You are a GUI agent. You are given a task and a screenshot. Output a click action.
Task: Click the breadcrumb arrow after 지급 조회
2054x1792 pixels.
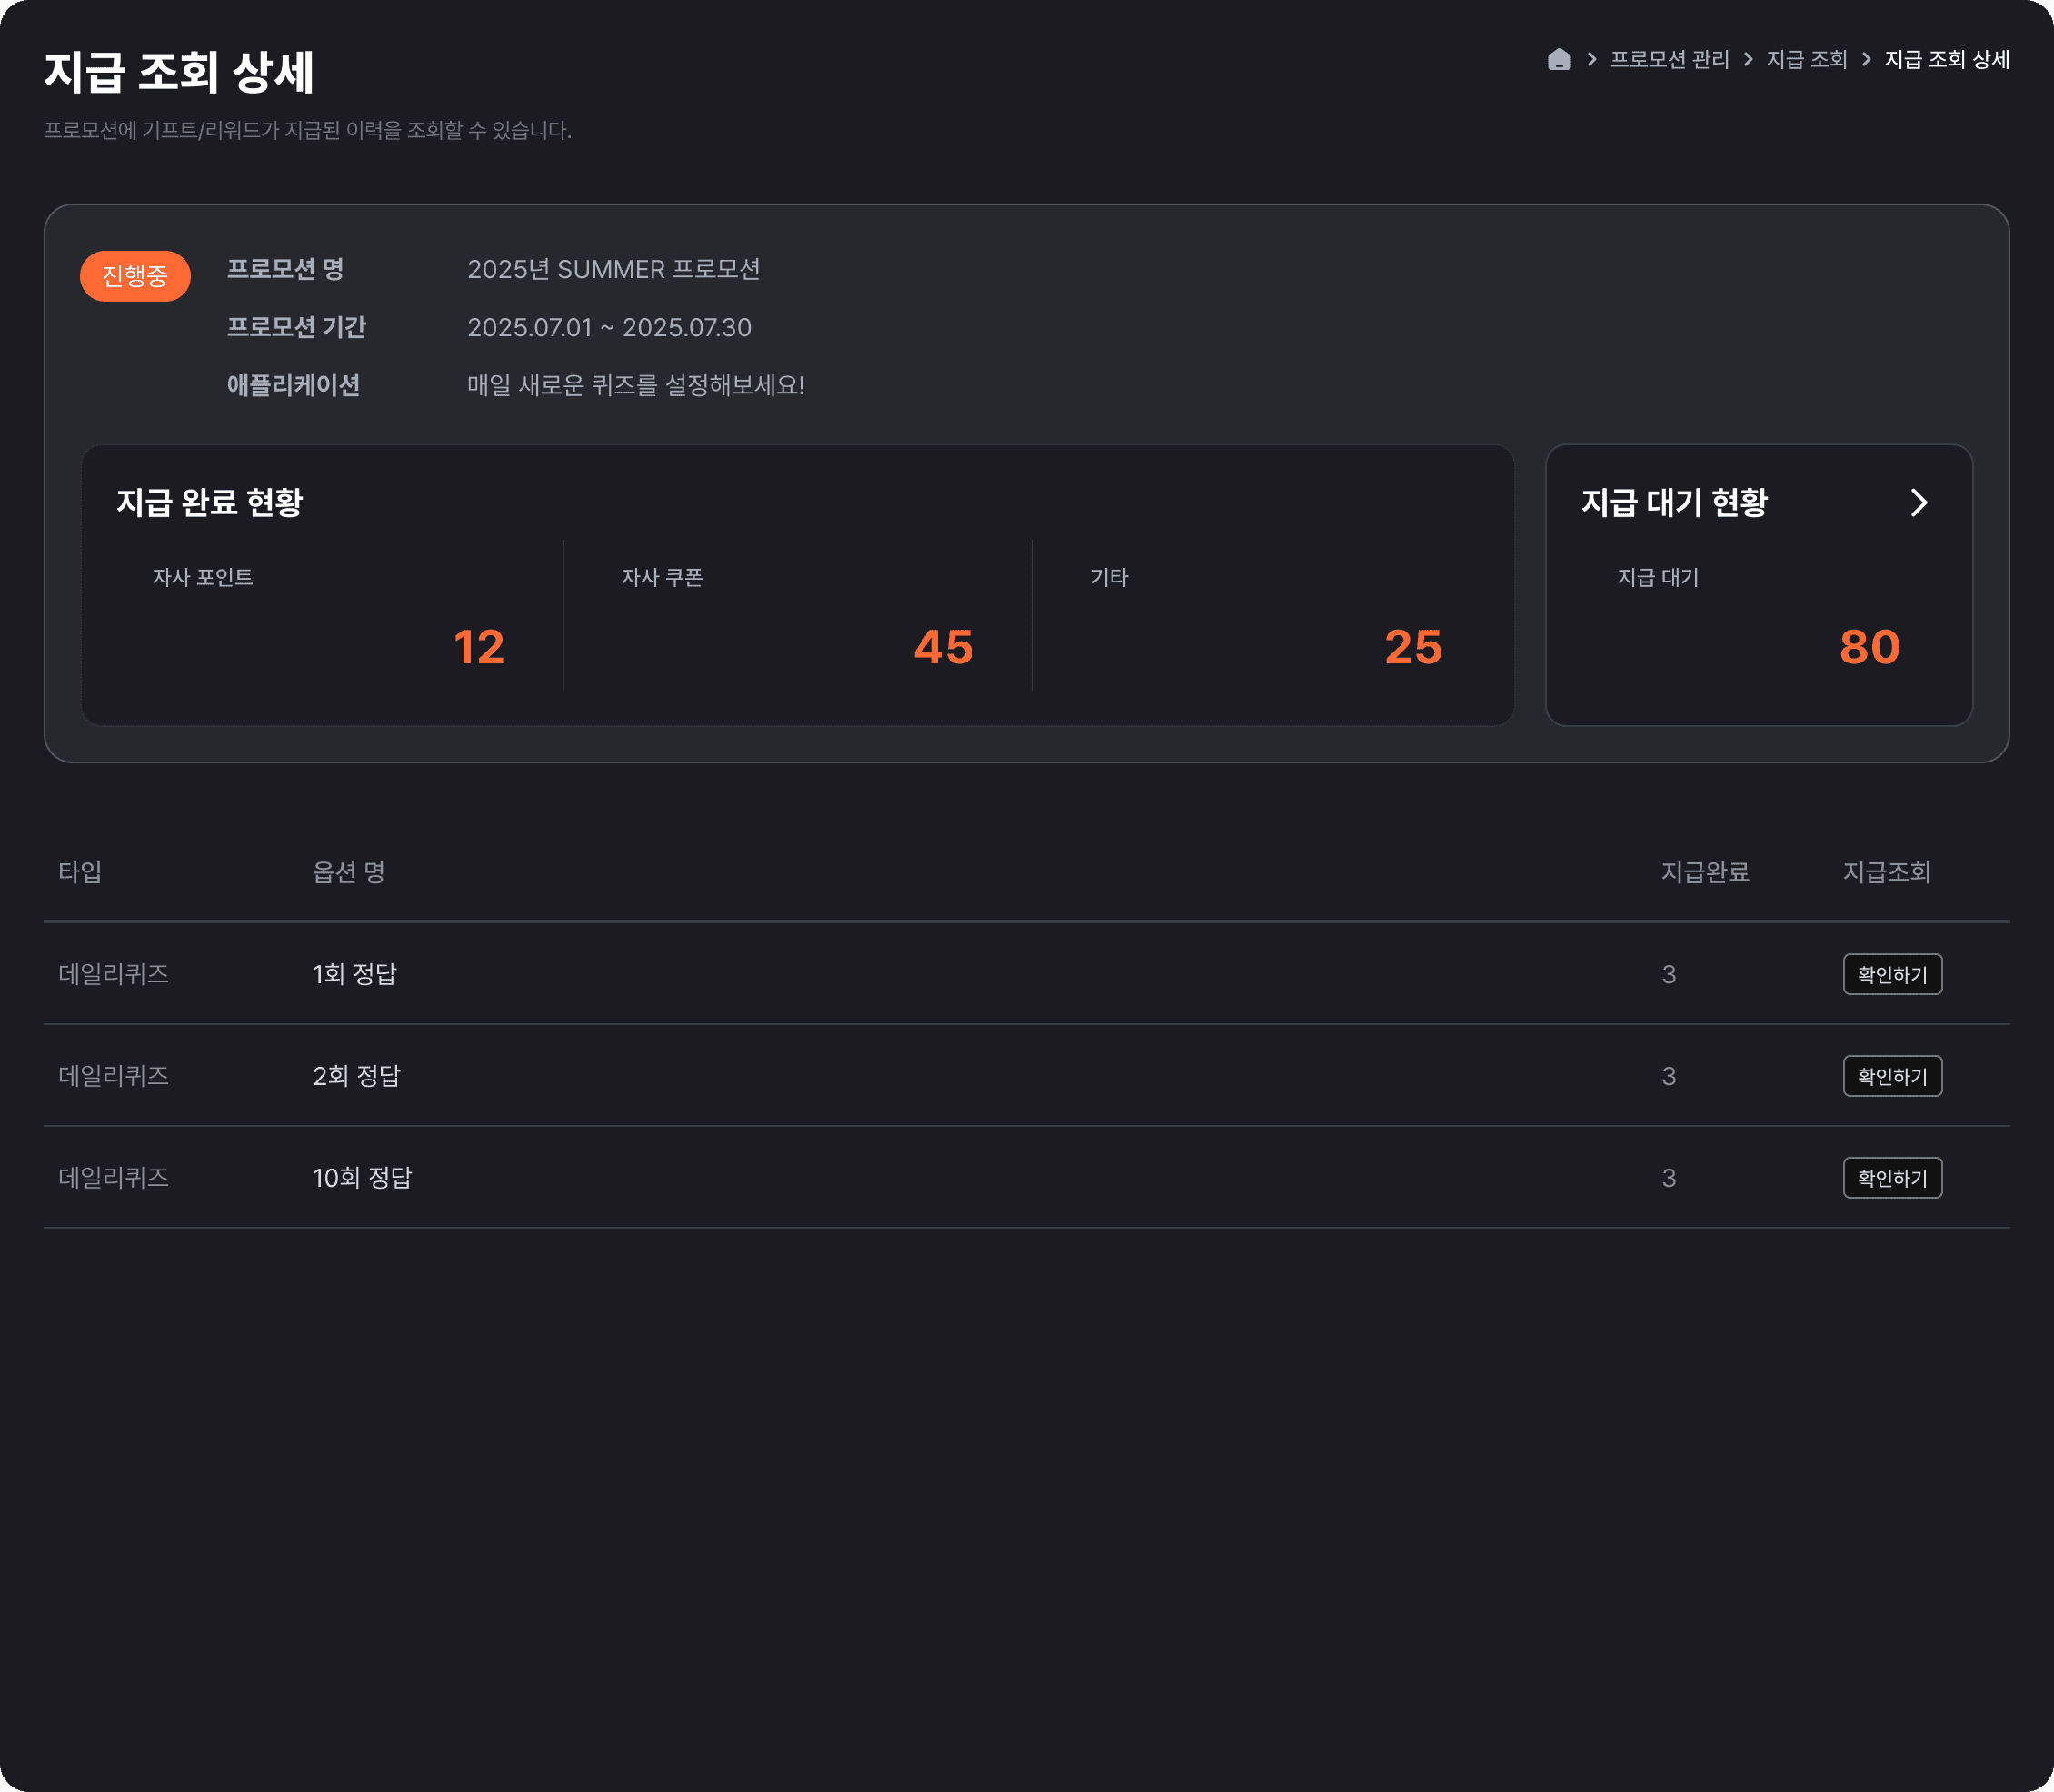[1866, 60]
